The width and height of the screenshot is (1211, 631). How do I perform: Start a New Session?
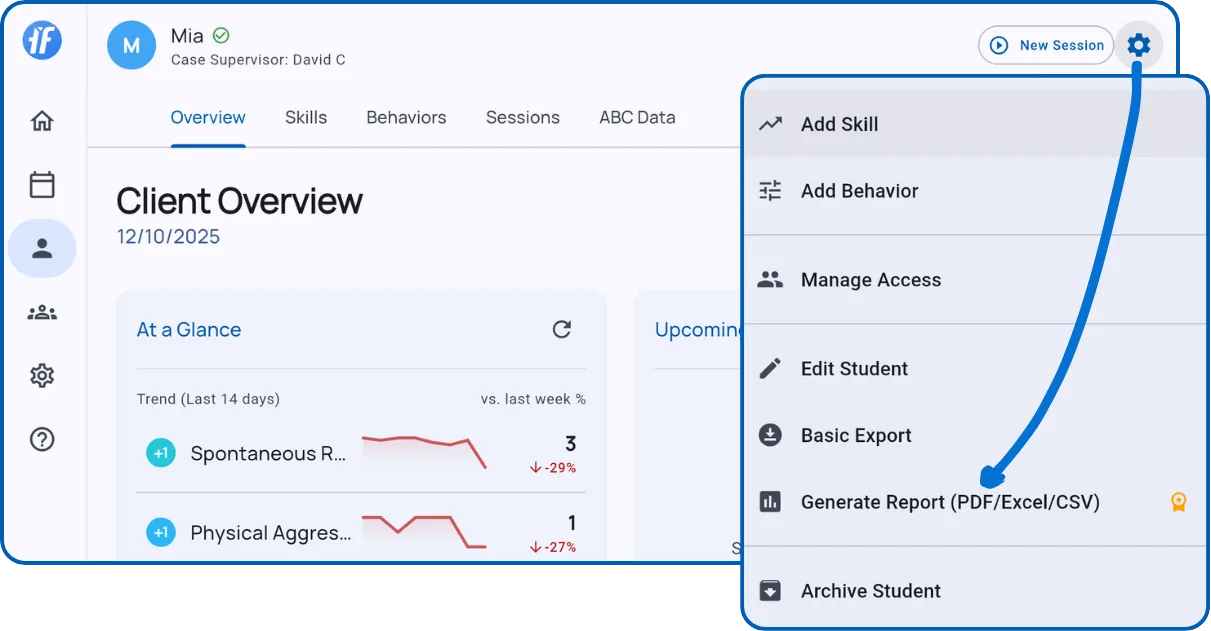coord(1045,45)
